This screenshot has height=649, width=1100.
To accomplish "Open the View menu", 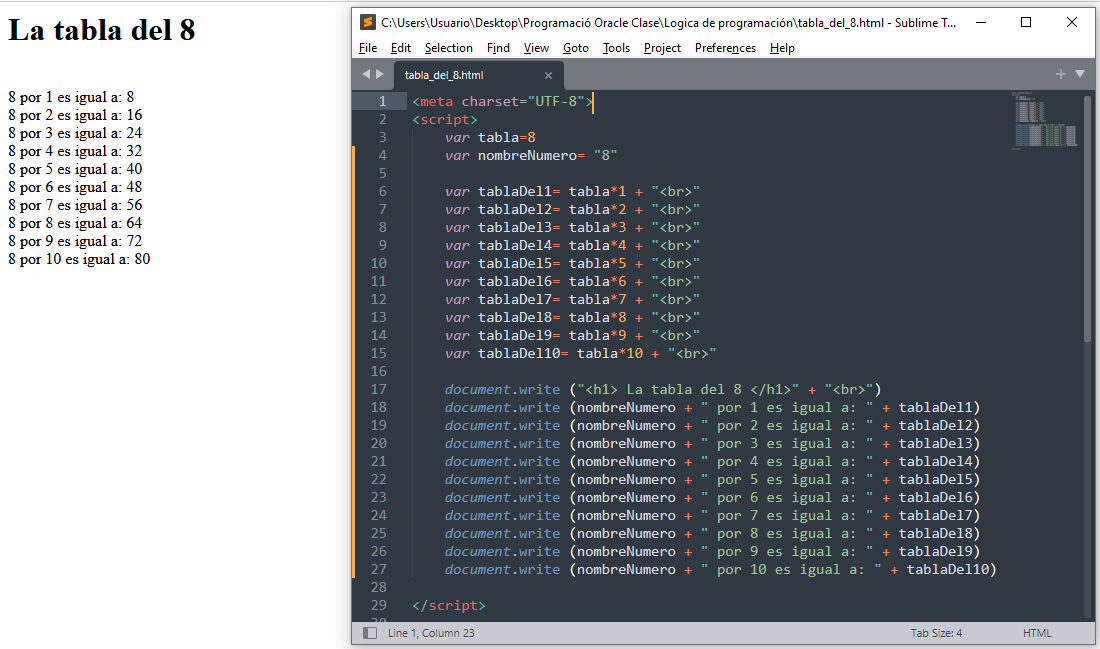I will coord(536,48).
